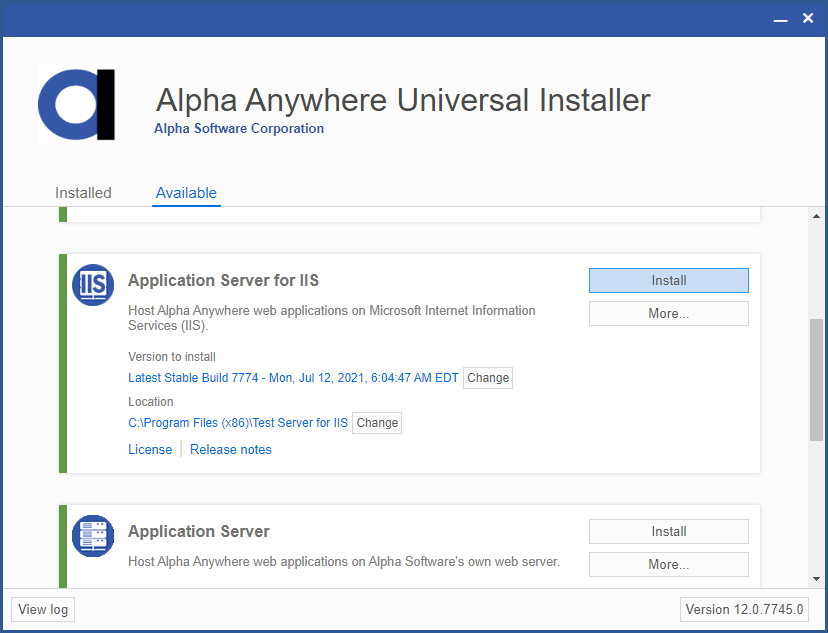This screenshot has height=633, width=828.
Task: Minimize the installer window
Action: pyautogui.click(x=780, y=19)
